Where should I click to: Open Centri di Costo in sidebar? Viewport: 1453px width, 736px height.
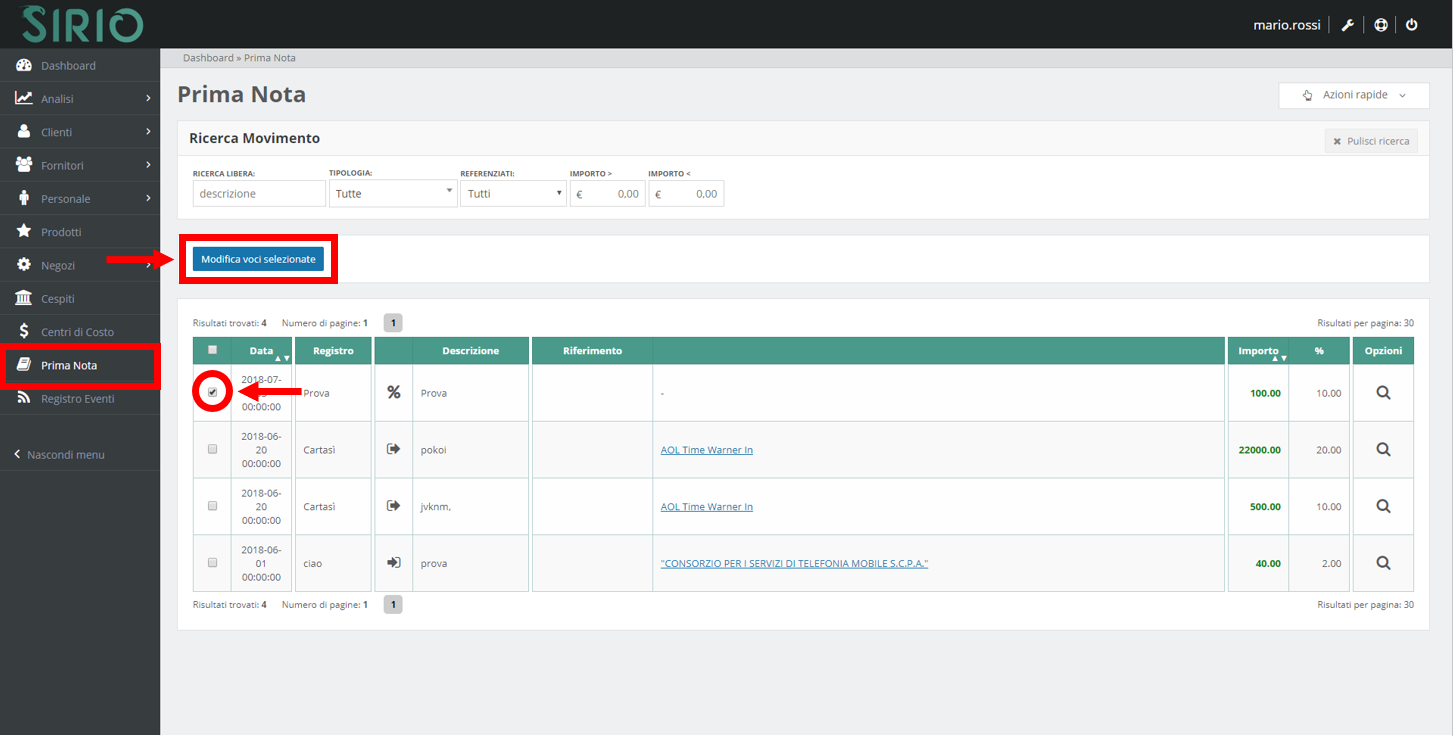77,332
